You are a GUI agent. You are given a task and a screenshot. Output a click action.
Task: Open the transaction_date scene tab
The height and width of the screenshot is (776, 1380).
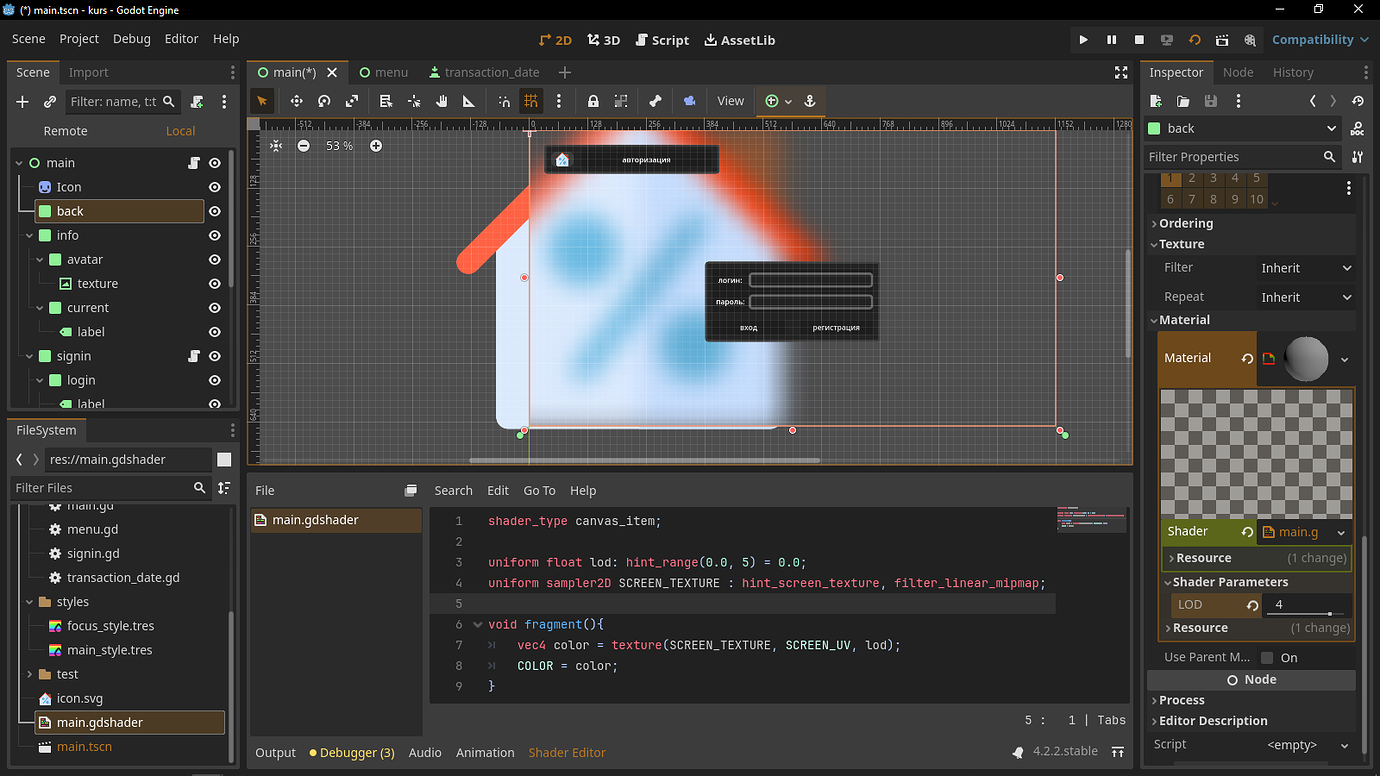(x=484, y=72)
